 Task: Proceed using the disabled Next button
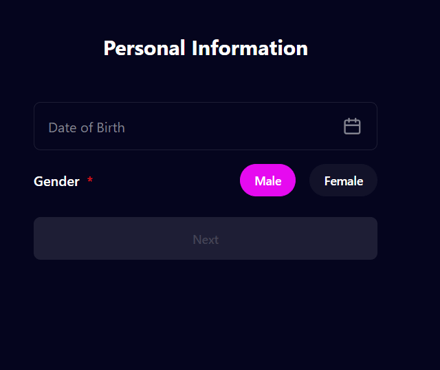[205, 239]
